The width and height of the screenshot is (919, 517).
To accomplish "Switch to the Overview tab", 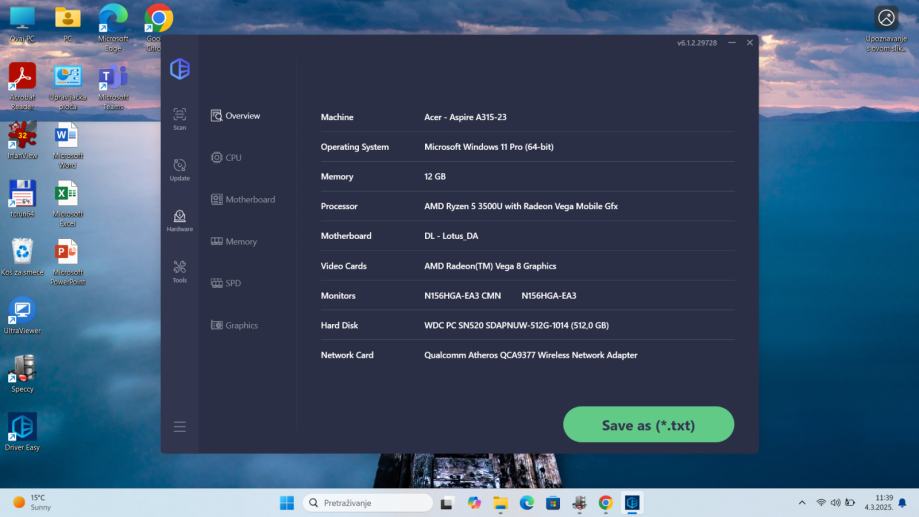I will 236,115.
